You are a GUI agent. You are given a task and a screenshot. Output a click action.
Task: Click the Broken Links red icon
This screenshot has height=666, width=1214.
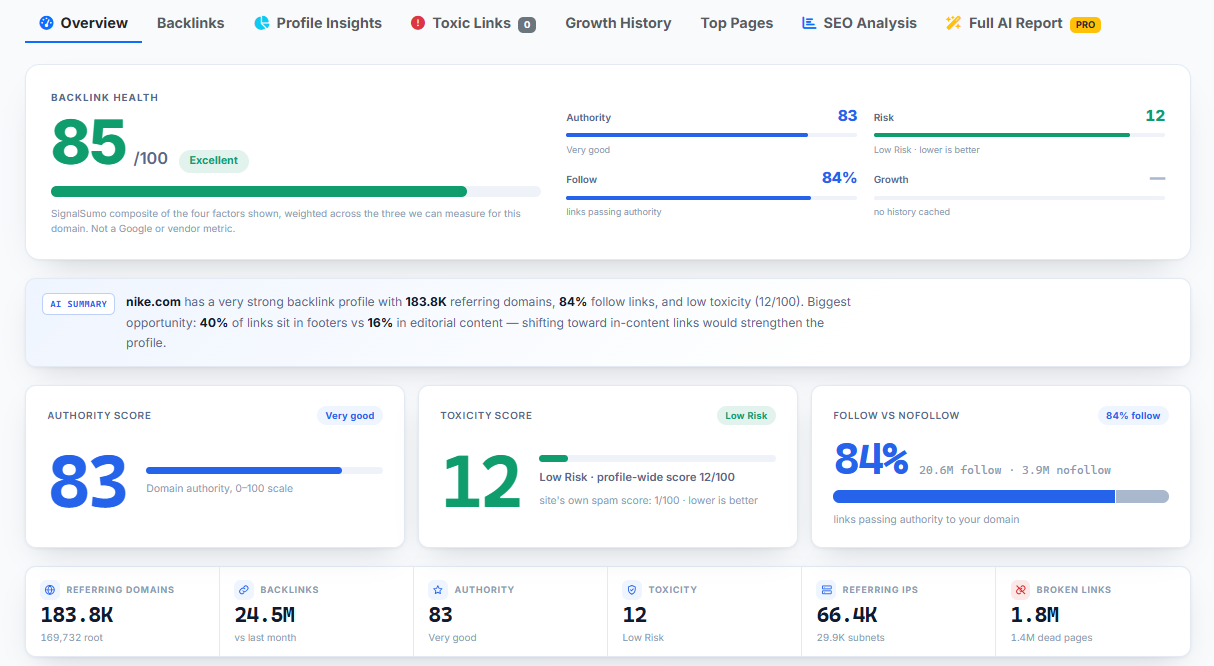1020,590
